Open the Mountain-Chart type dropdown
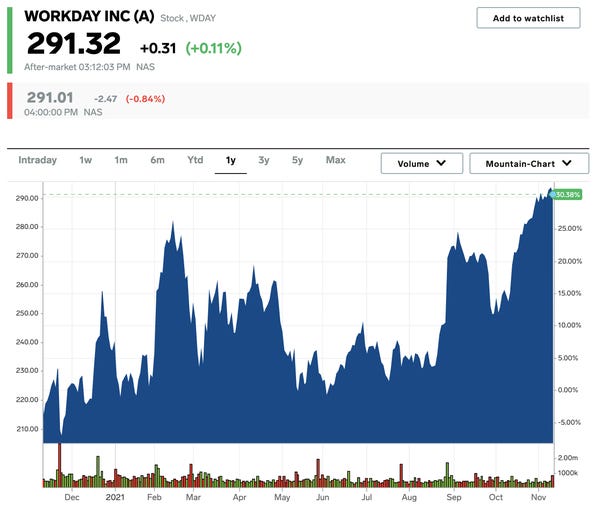The height and width of the screenshot is (513, 600). [529, 163]
